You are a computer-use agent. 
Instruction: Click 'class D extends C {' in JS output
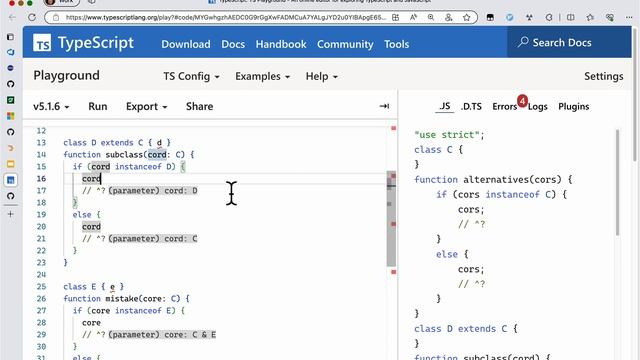[x=466, y=329]
